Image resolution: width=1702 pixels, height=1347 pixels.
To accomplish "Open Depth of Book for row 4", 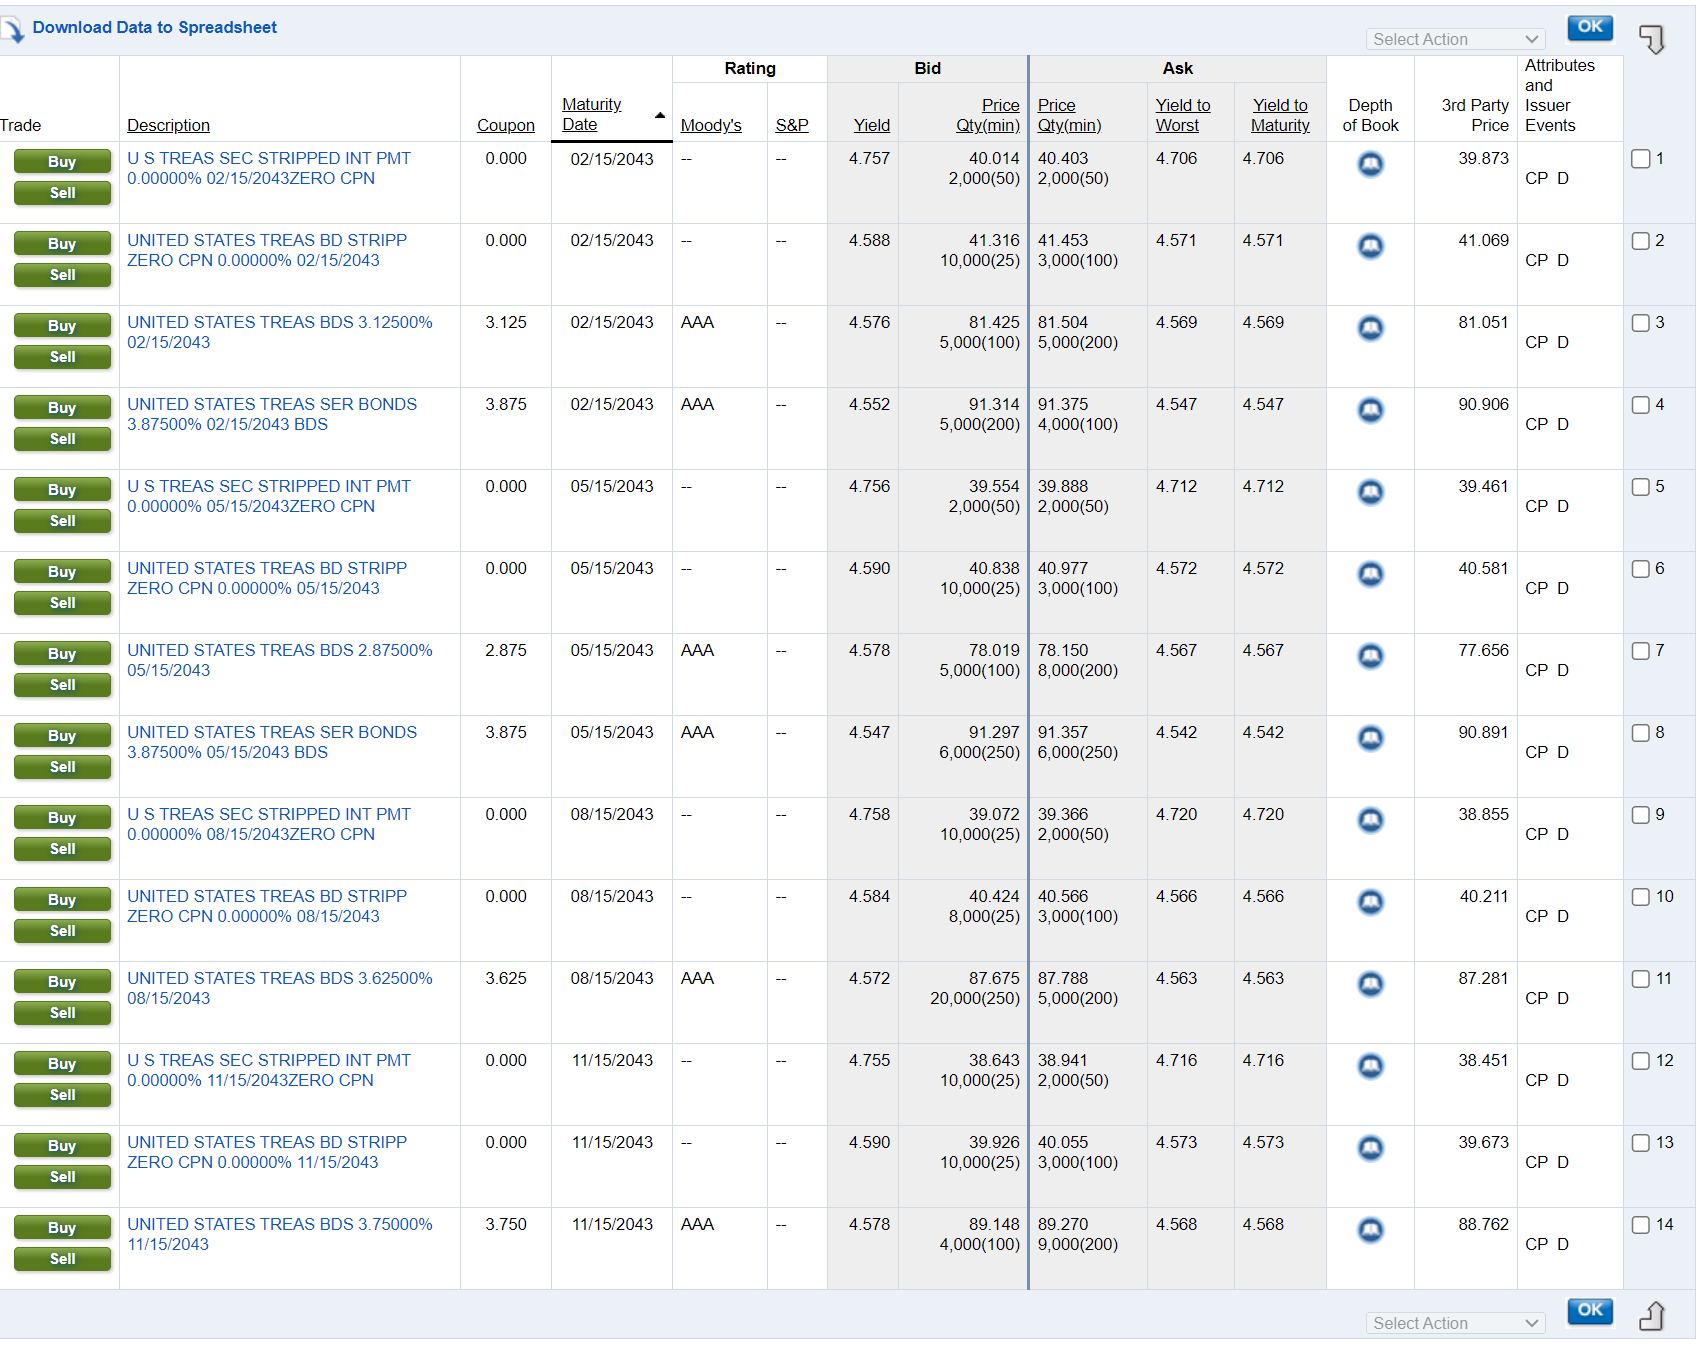I will [1370, 410].
